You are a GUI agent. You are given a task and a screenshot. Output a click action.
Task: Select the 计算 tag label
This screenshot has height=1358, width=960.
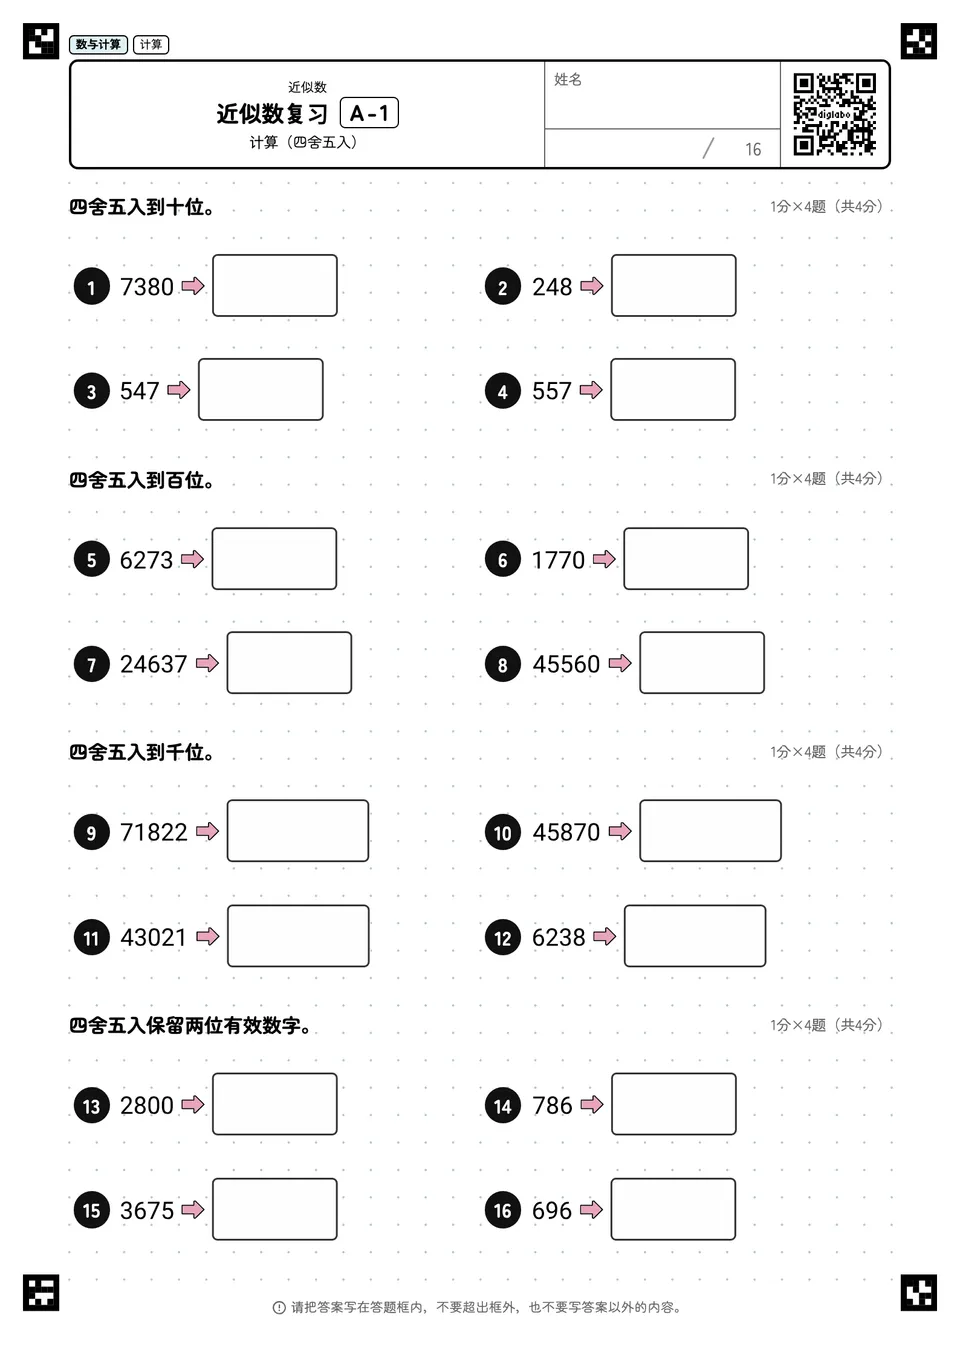(151, 44)
